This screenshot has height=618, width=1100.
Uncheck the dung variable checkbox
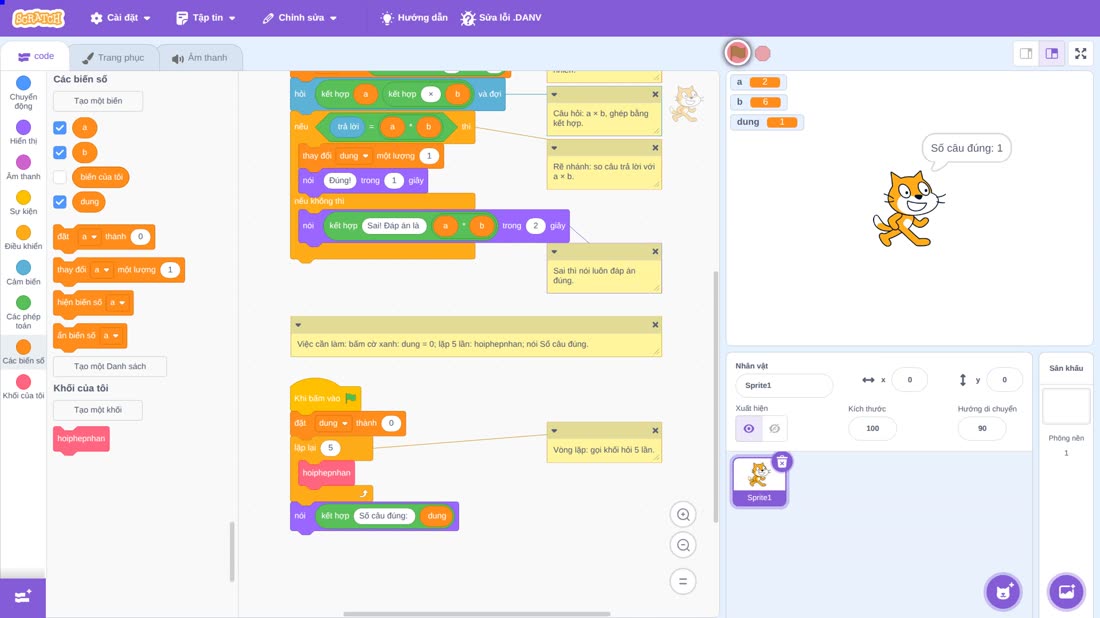[x=60, y=202]
